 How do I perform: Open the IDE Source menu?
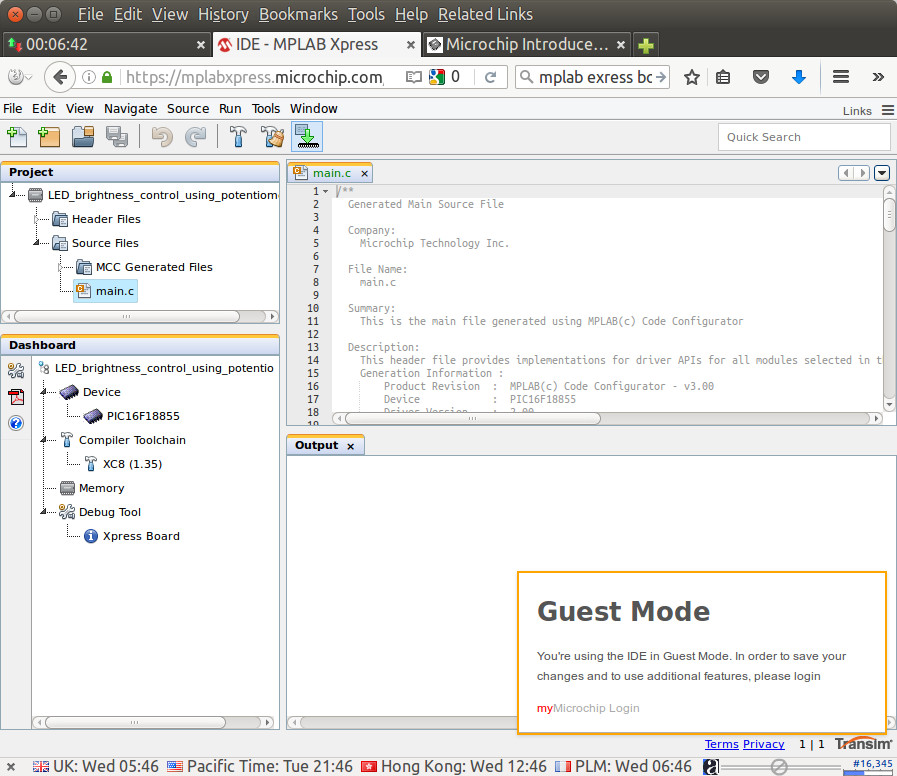tap(188, 109)
